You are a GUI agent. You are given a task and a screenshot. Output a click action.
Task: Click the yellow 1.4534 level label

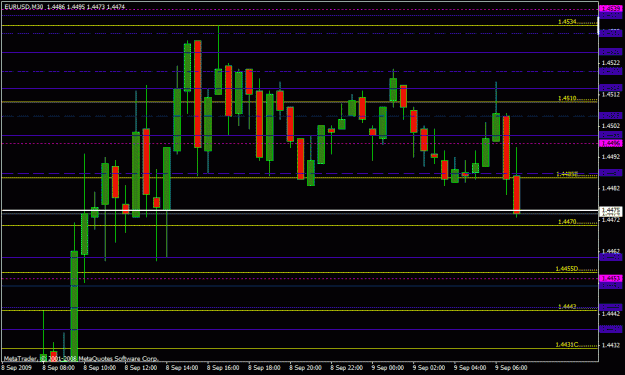567,22
